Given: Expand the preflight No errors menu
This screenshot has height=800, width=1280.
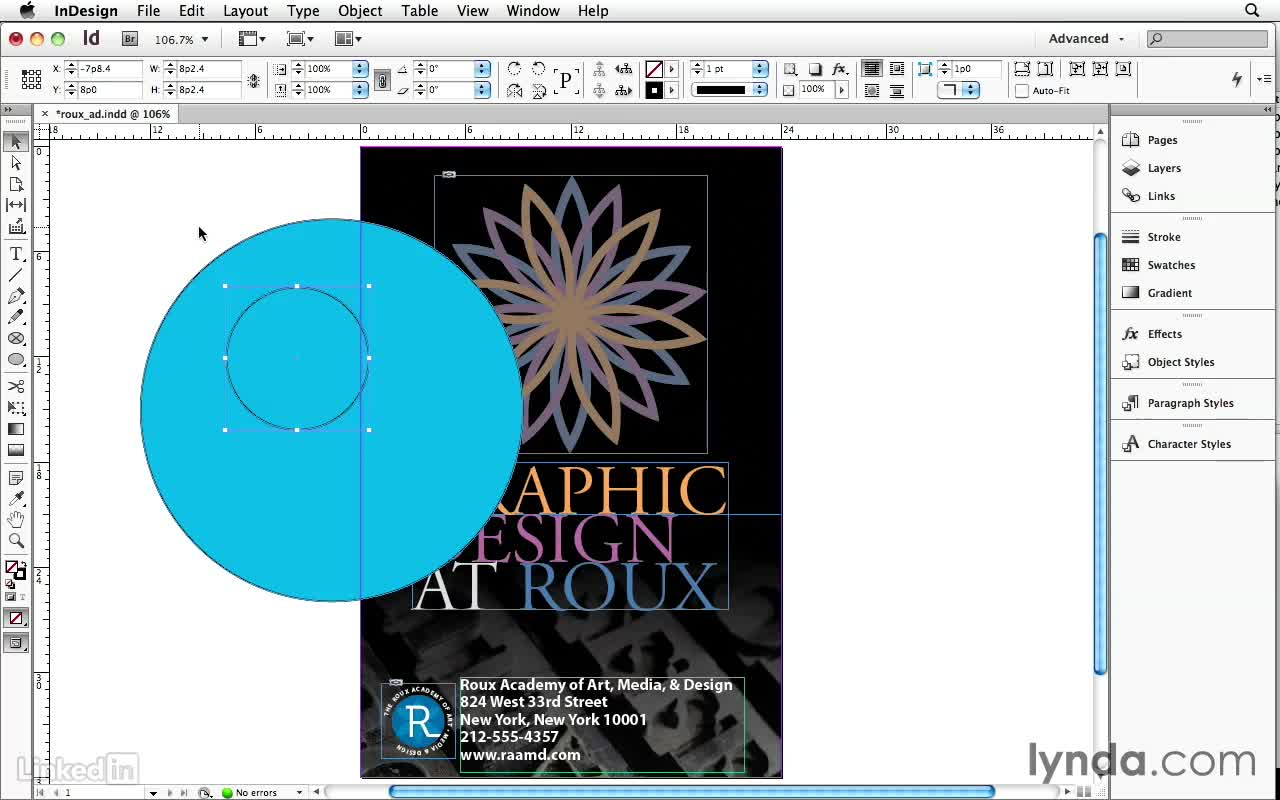Looking at the screenshot, I should tap(298, 793).
